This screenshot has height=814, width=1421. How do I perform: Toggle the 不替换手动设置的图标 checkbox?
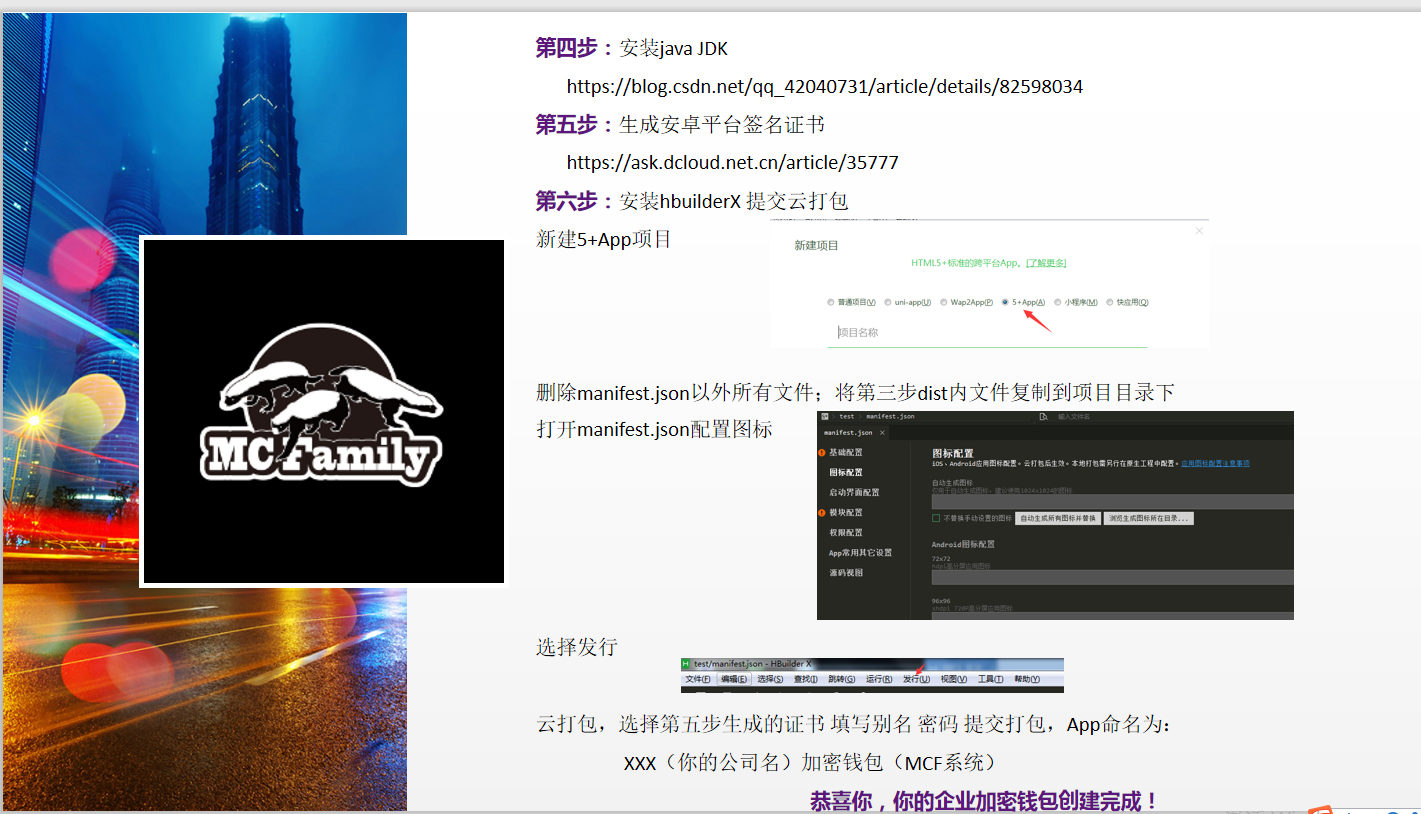[936, 518]
